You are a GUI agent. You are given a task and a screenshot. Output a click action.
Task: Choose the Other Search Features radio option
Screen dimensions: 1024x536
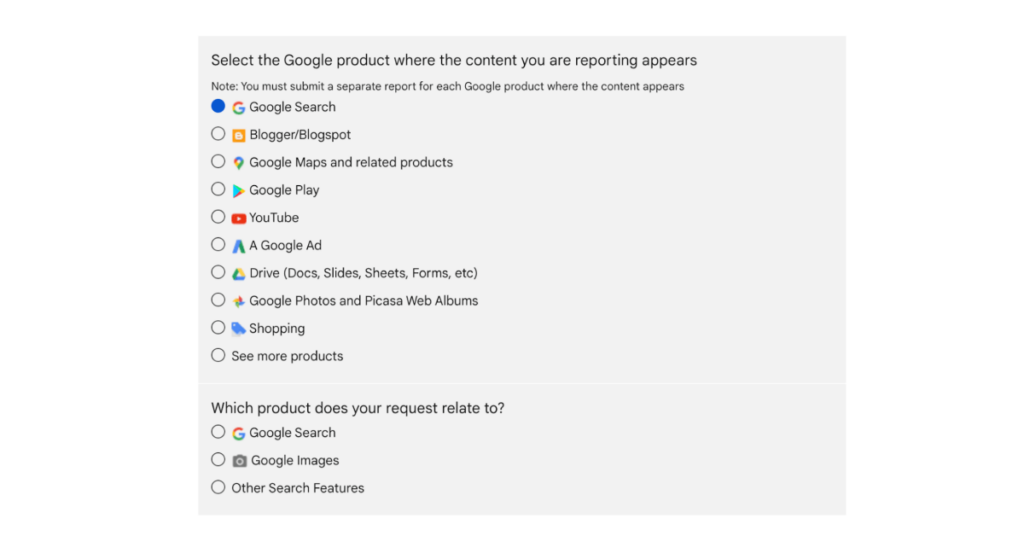tap(218, 487)
